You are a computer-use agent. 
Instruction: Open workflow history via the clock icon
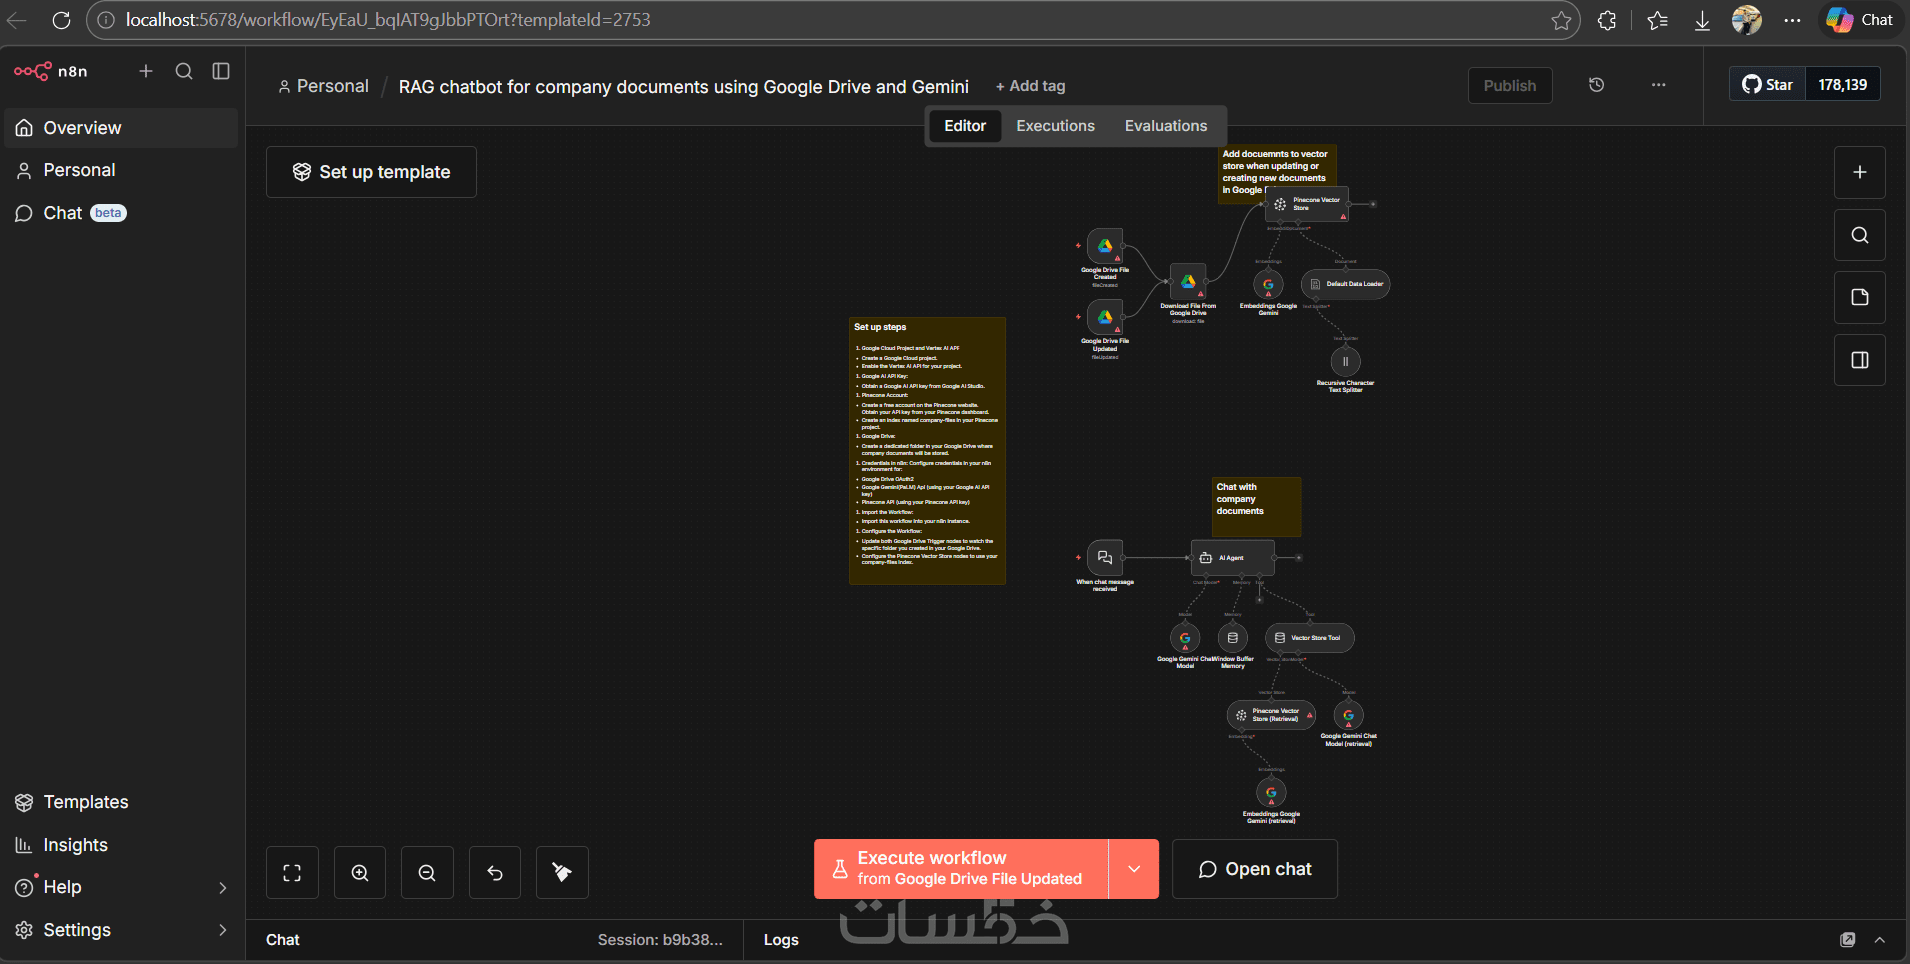coord(1597,85)
